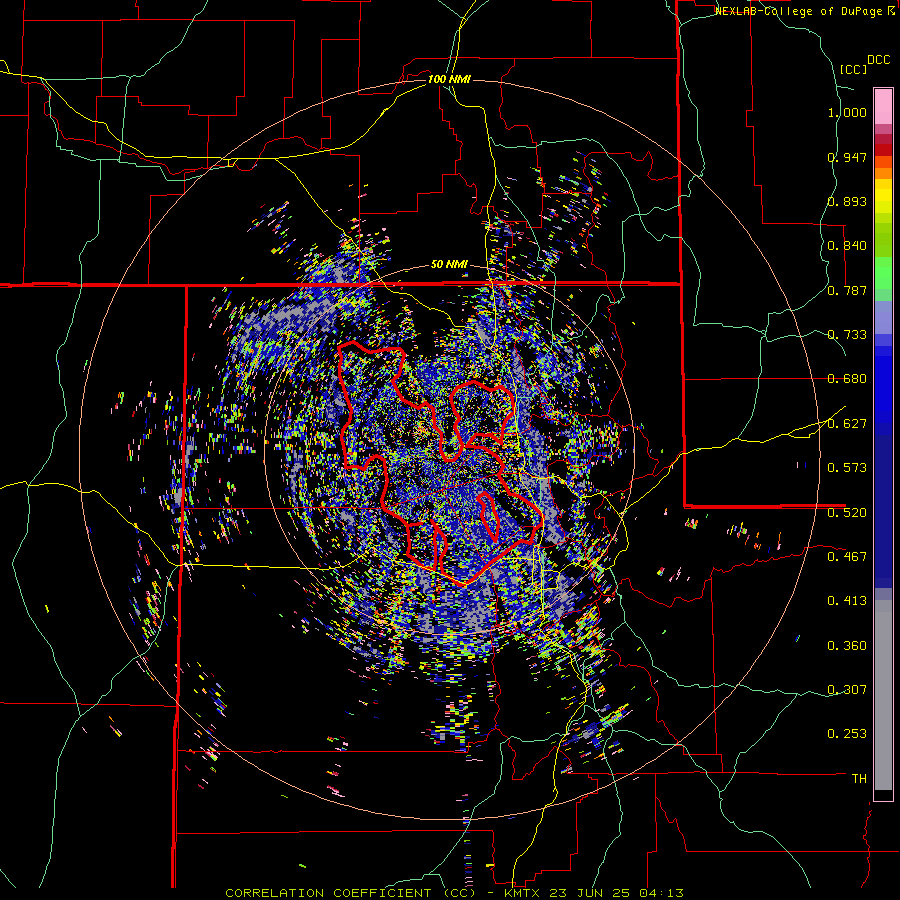Pick the orange segment of color bar

coord(883,173)
